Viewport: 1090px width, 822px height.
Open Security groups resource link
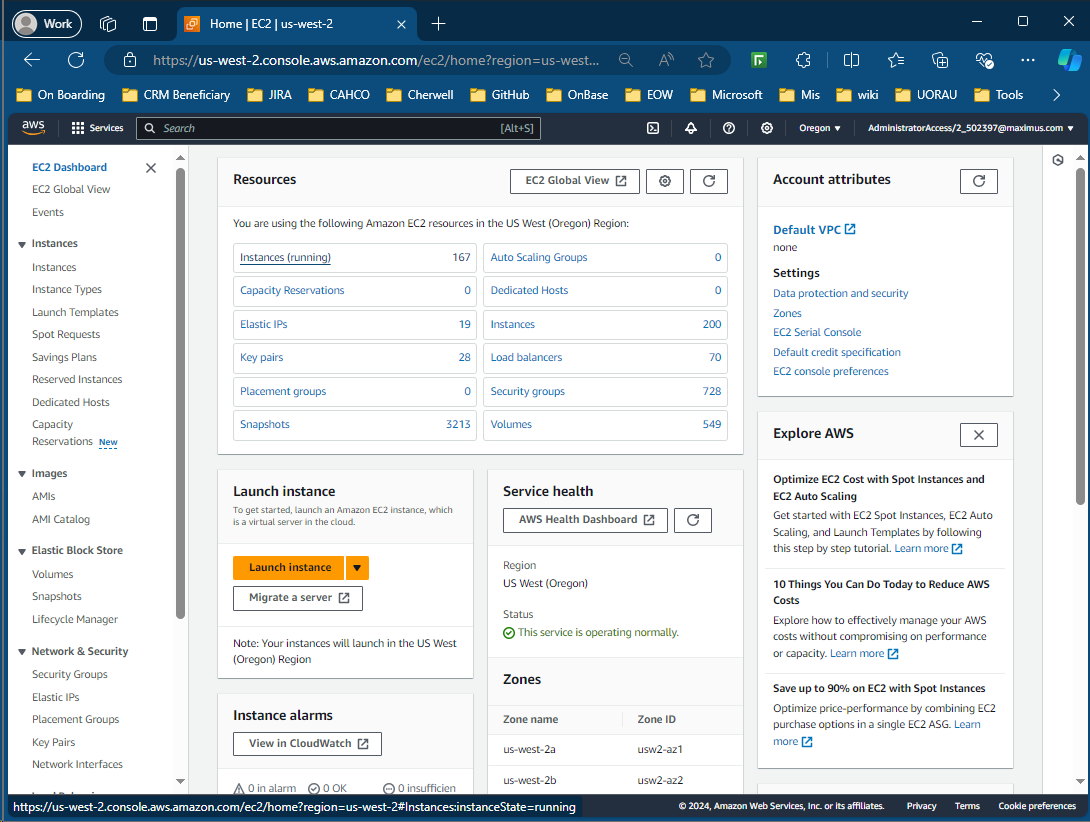[528, 392]
